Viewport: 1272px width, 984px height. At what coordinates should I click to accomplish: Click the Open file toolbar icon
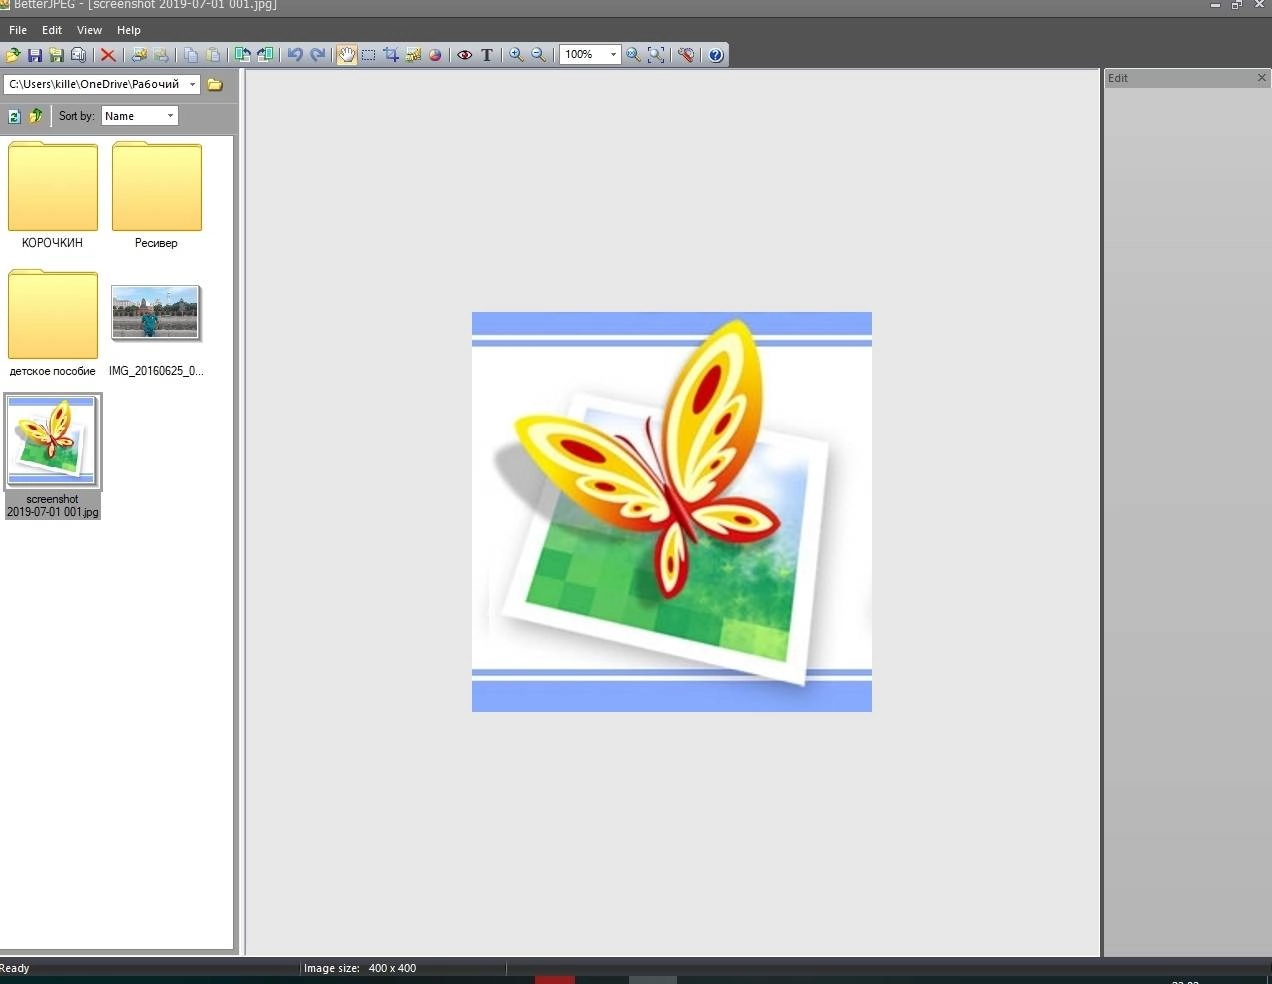(x=13, y=55)
